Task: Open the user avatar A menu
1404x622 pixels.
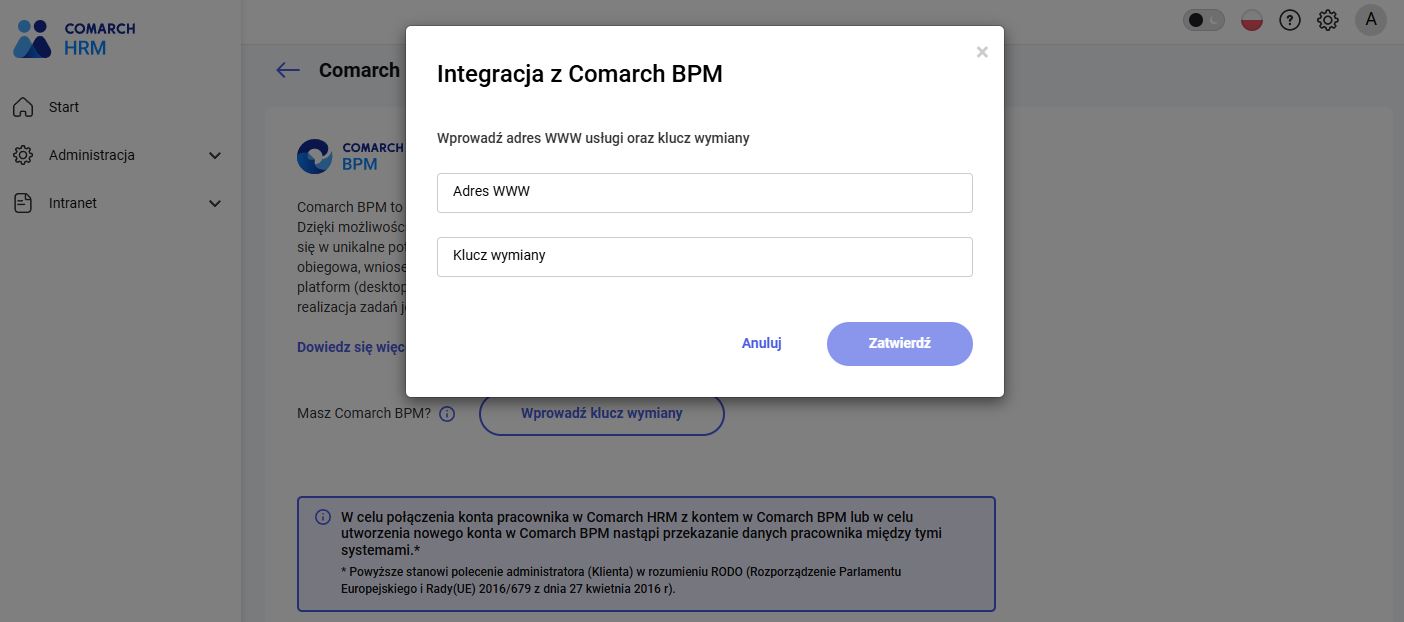Action: pyautogui.click(x=1371, y=20)
